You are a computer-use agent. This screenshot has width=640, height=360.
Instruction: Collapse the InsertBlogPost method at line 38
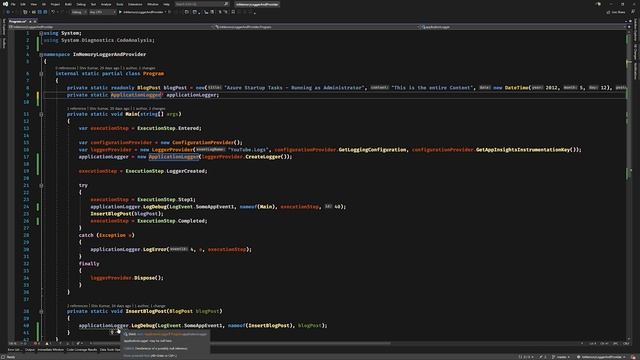[x=41, y=311]
